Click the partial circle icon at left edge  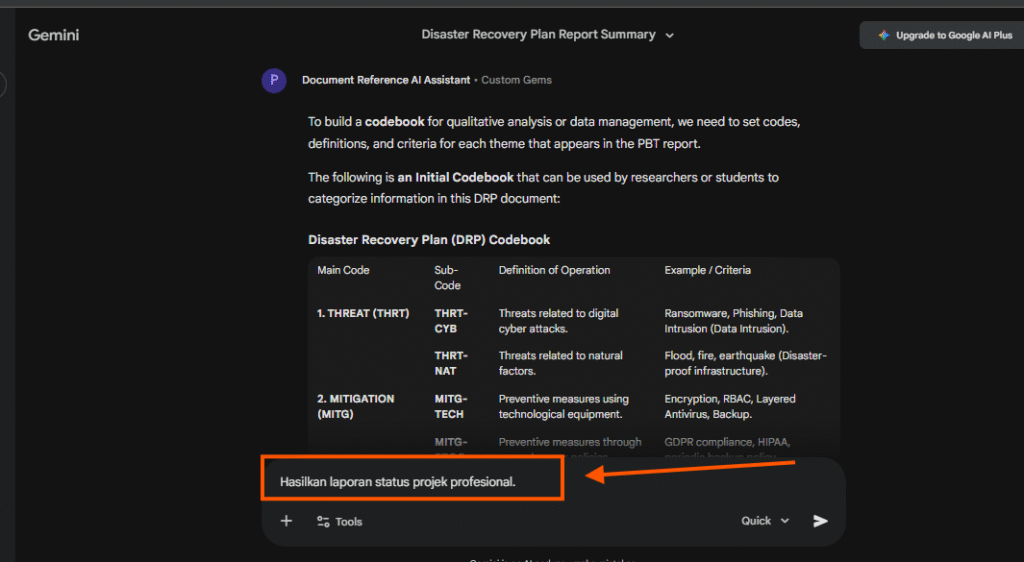3,84
